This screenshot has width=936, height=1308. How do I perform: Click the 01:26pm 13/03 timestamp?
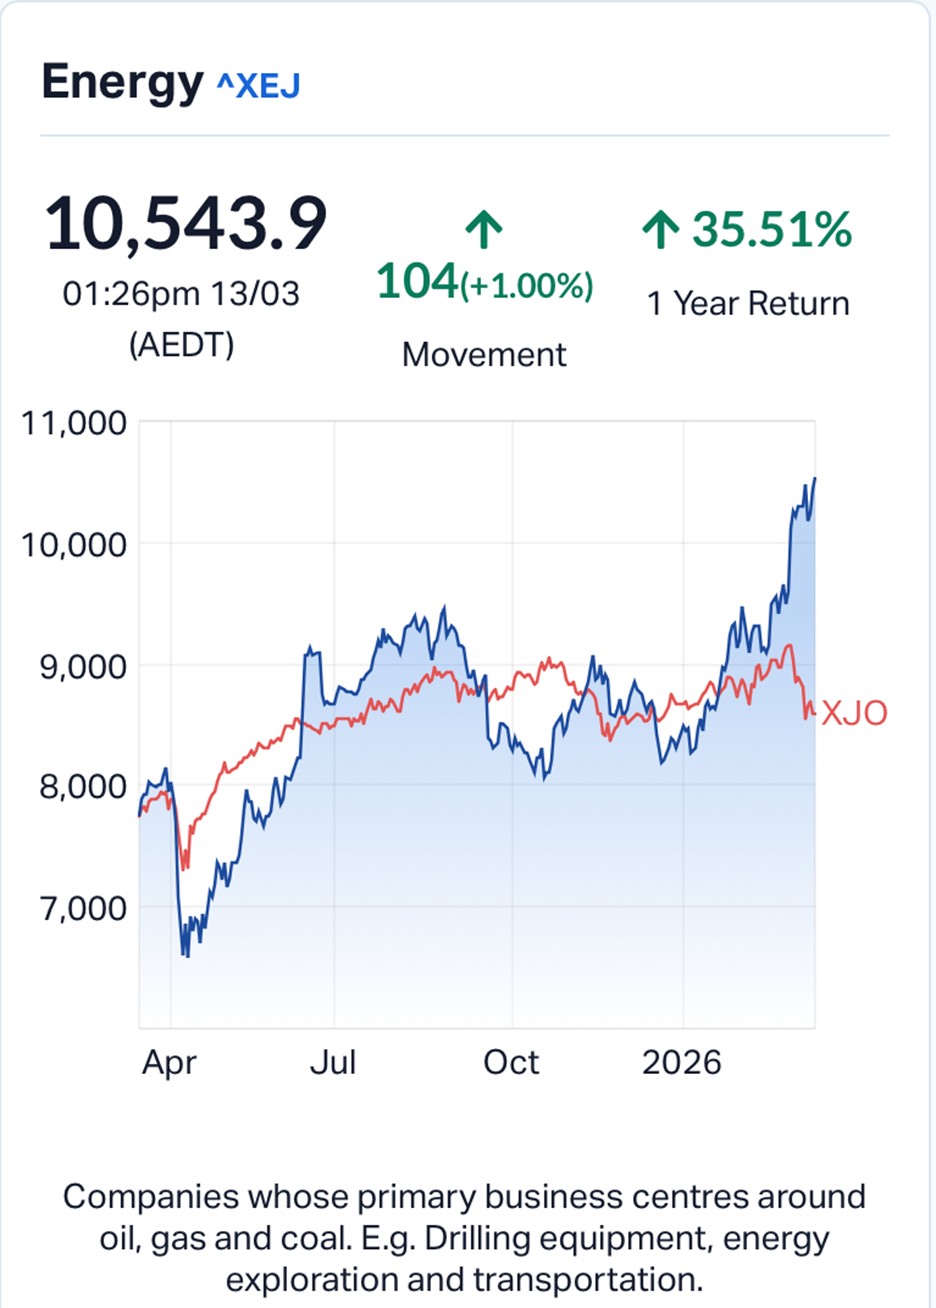tap(181, 294)
